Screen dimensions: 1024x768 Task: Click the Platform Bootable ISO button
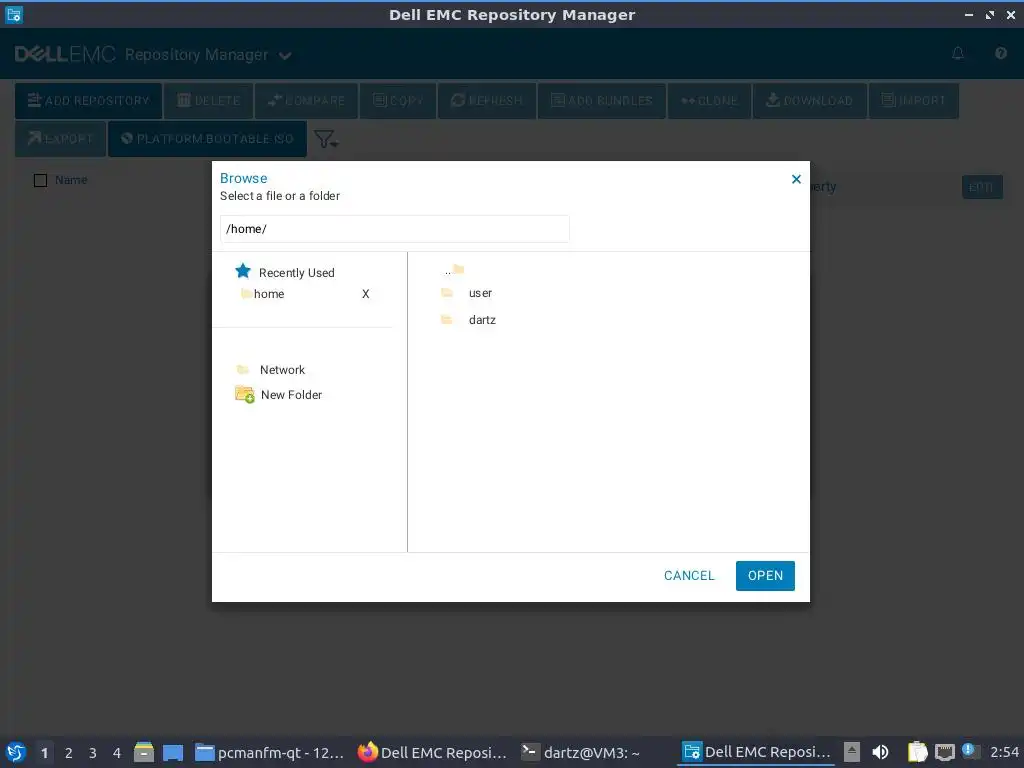(x=207, y=138)
